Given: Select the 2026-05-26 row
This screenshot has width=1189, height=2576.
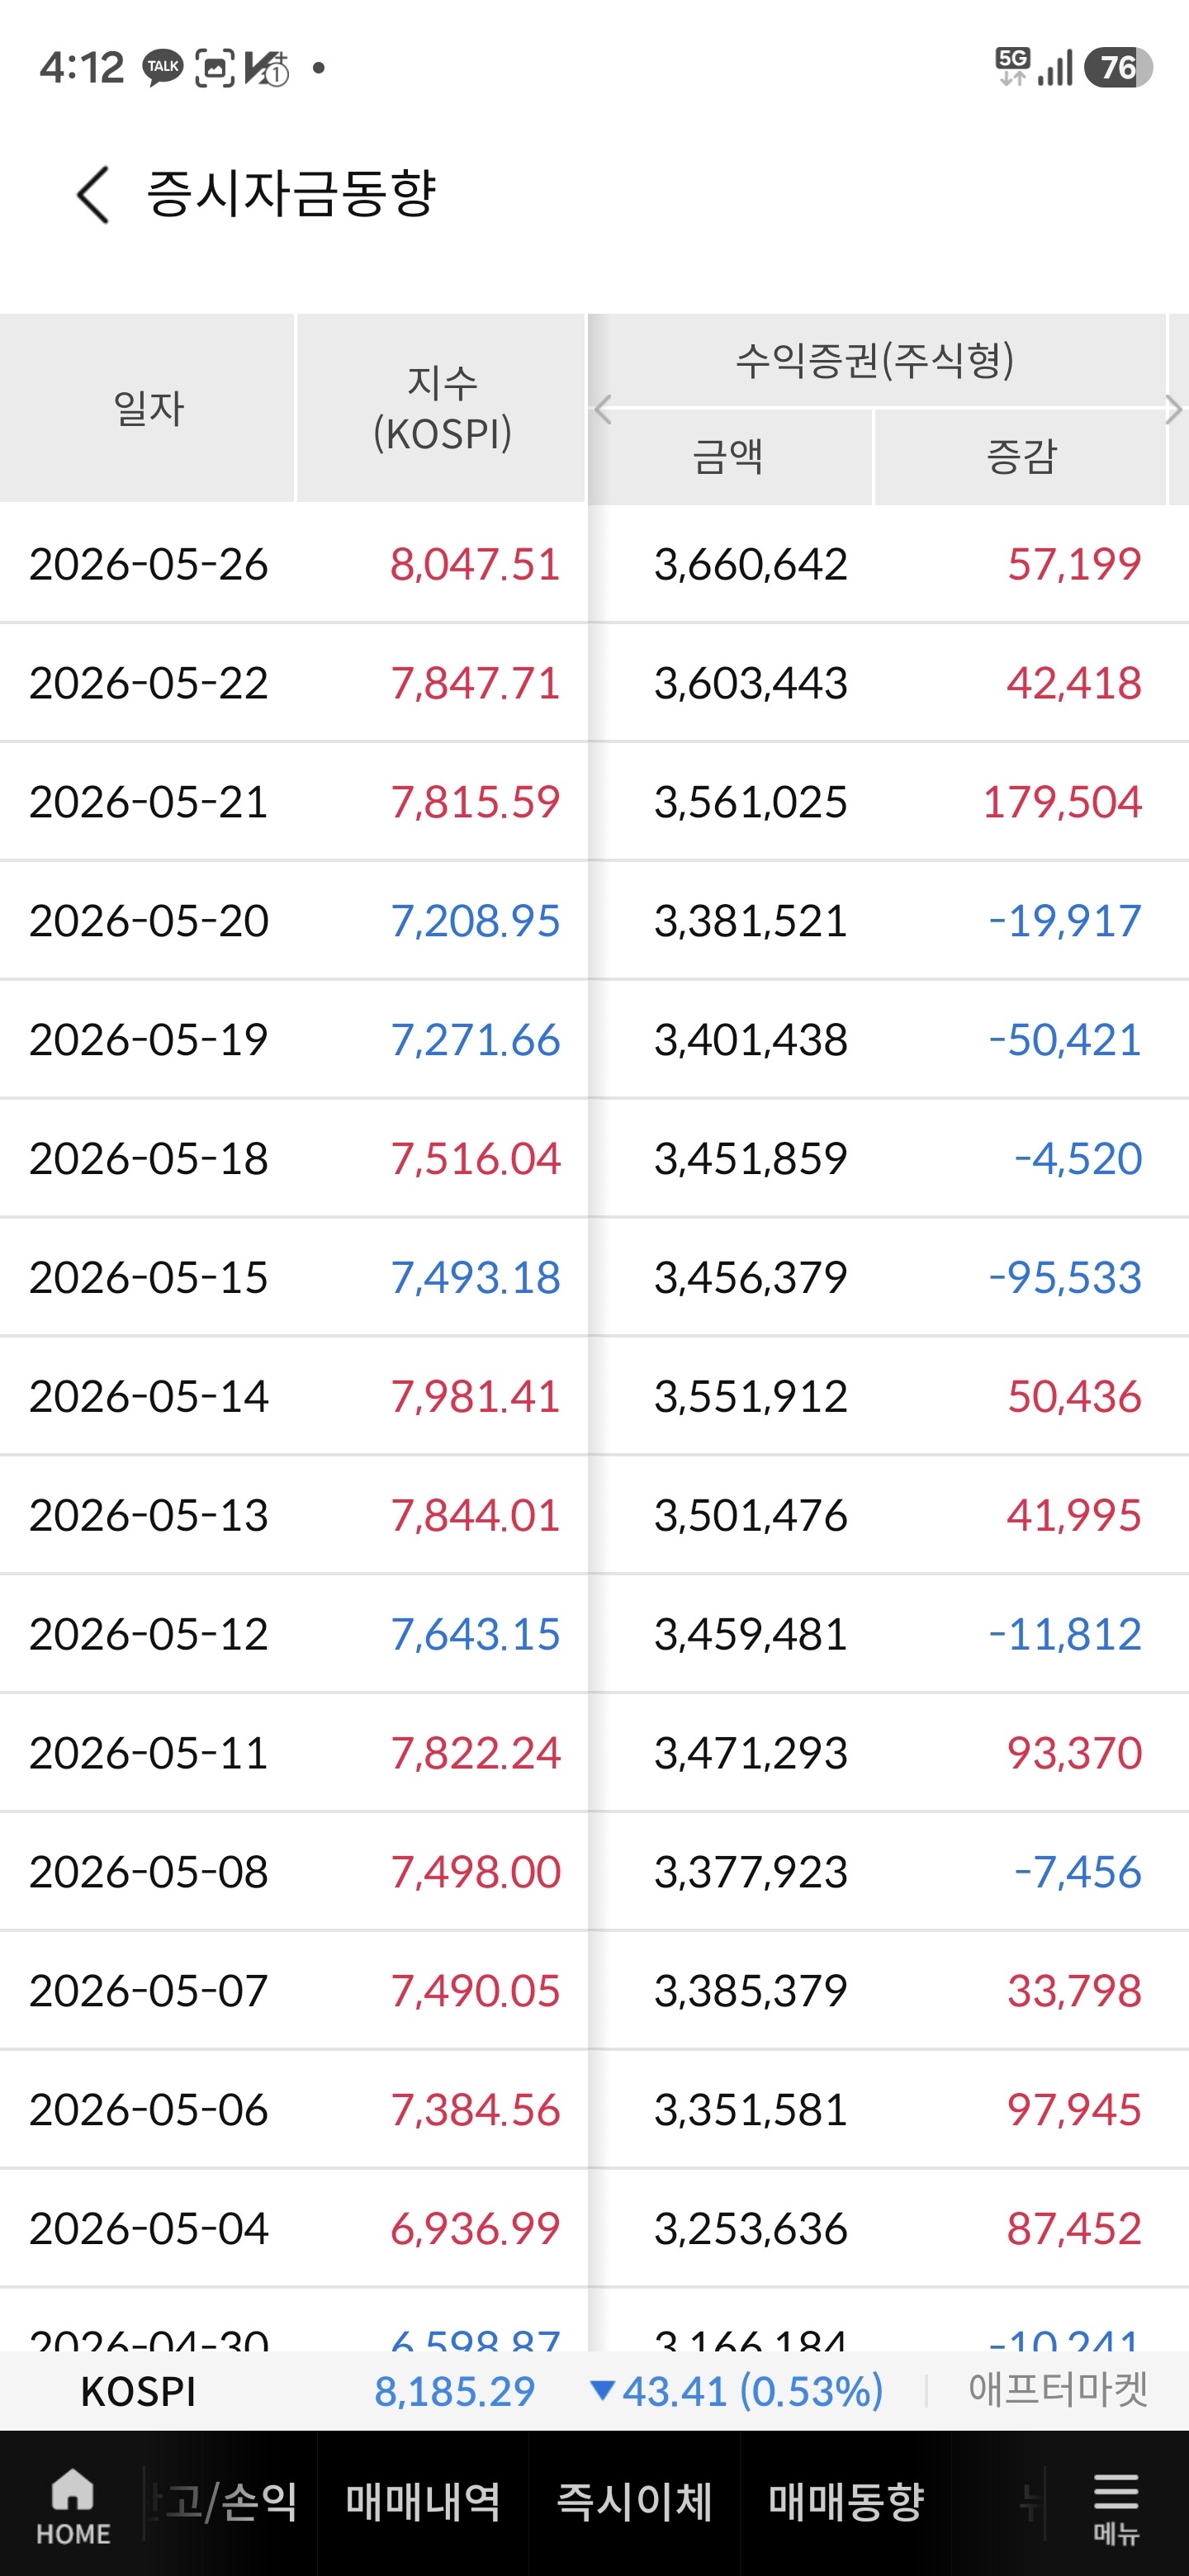Looking at the screenshot, I should (594, 564).
